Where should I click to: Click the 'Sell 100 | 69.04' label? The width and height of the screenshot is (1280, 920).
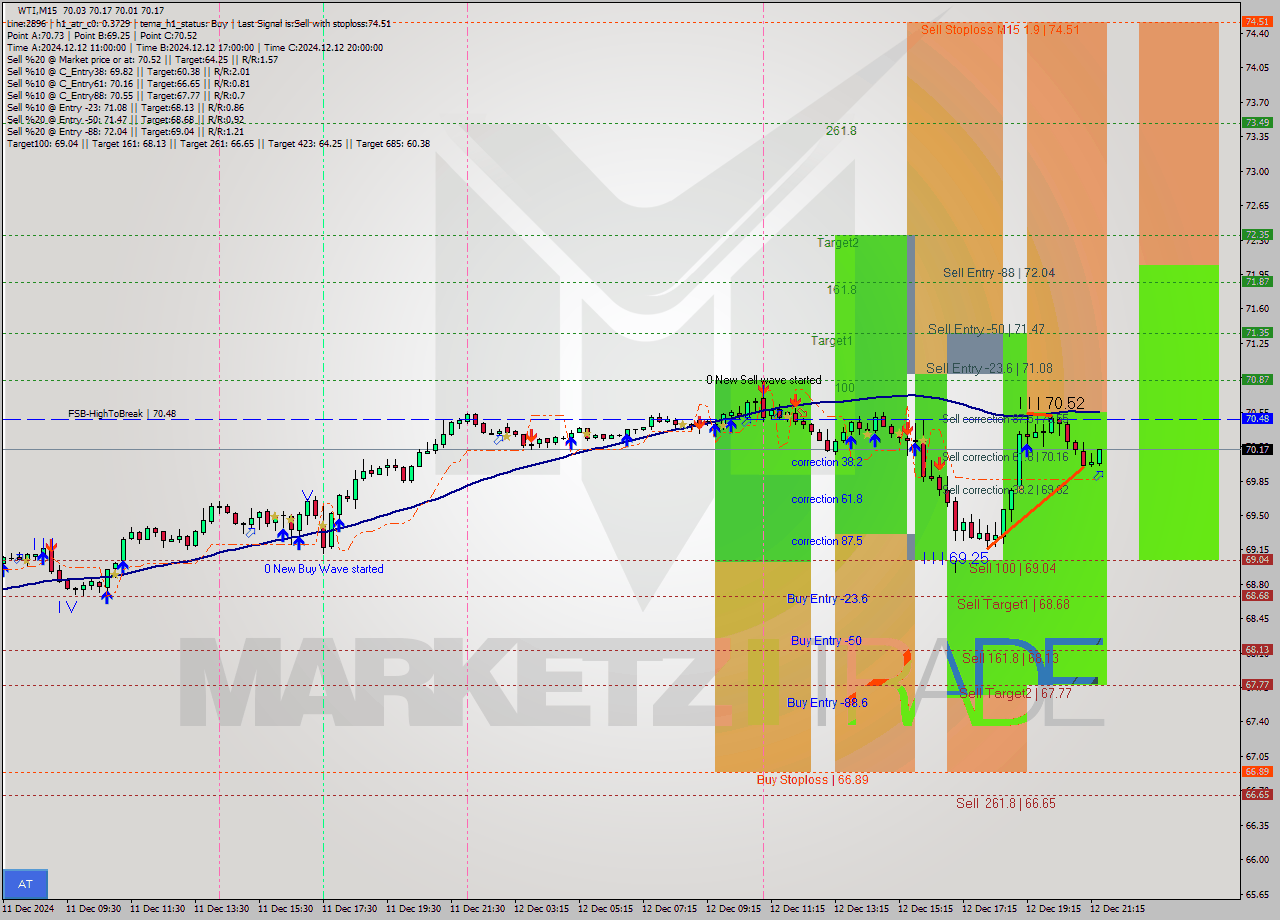tap(1012, 568)
